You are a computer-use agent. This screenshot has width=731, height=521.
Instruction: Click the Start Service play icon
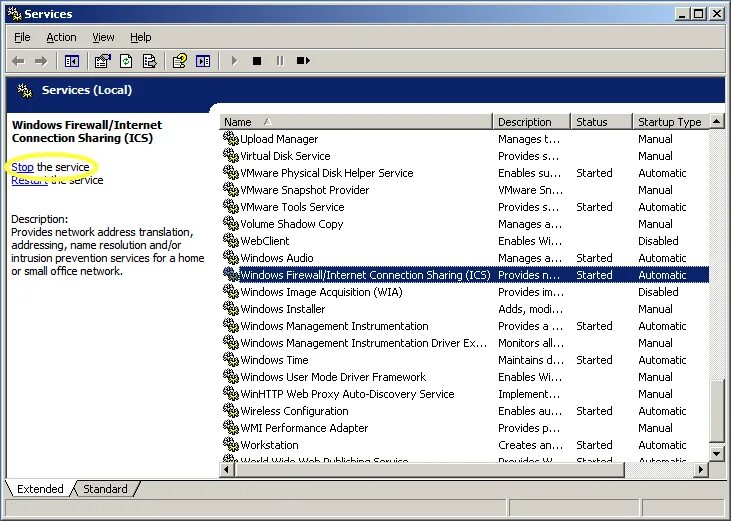click(x=234, y=61)
